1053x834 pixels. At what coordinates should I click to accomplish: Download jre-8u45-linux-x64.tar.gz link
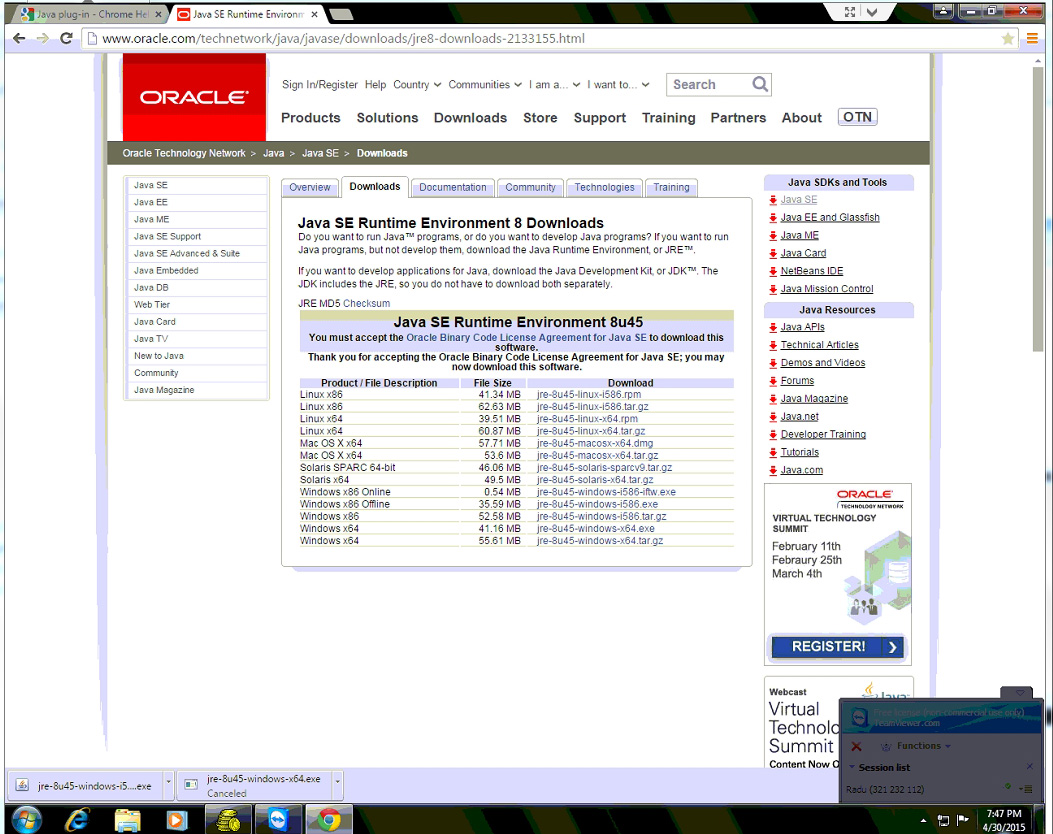coord(591,431)
